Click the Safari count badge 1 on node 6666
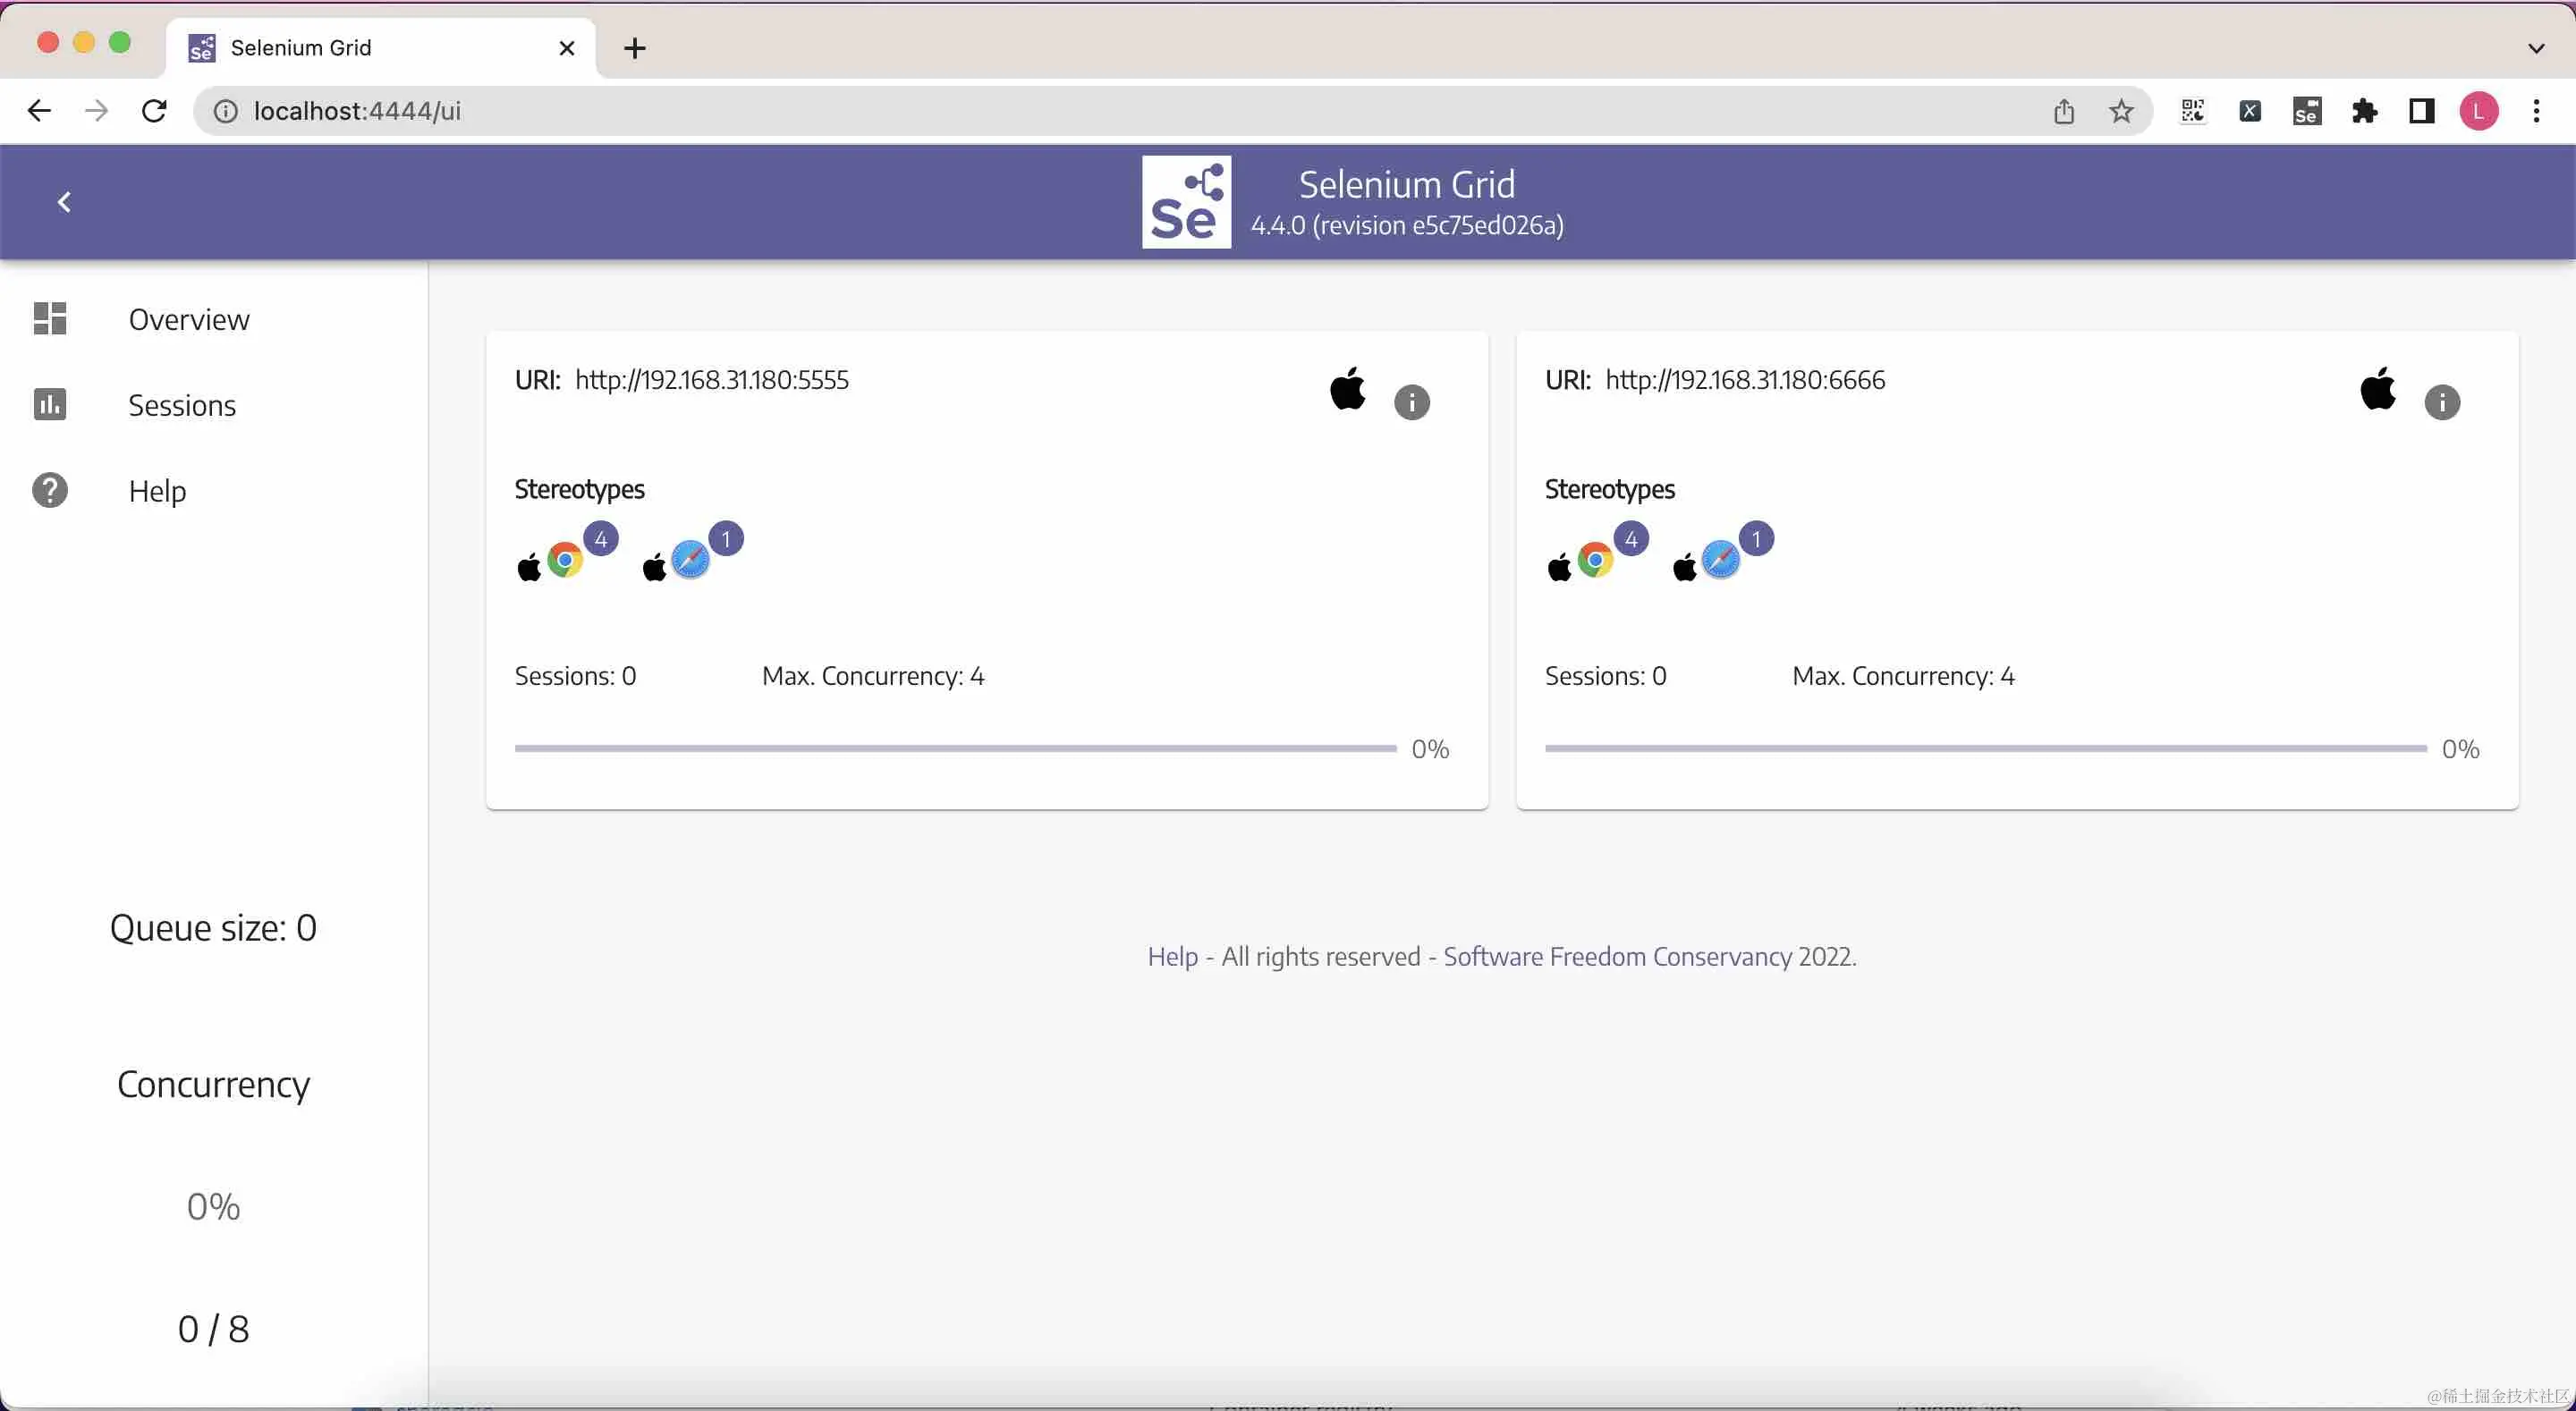2576x1411 pixels. click(x=1756, y=539)
